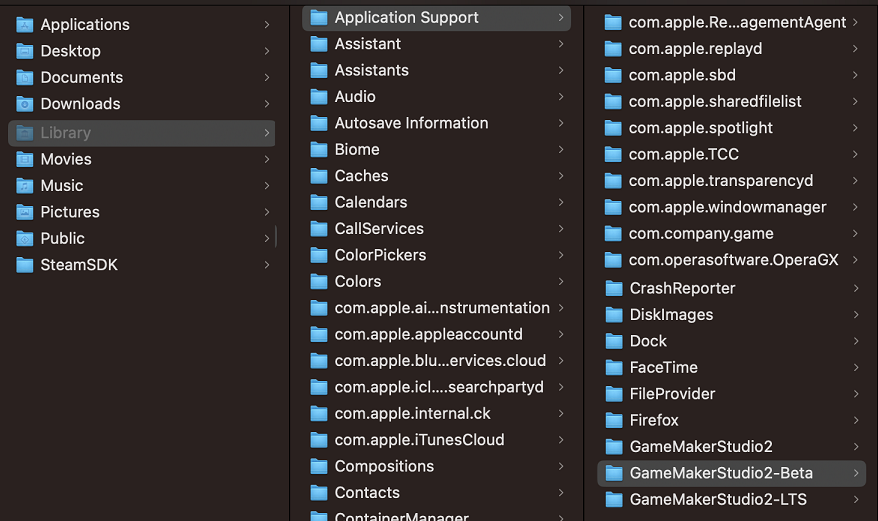Click the ColorPickers folder icon
Image resolution: width=878 pixels, height=521 pixels.
click(x=319, y=255)
